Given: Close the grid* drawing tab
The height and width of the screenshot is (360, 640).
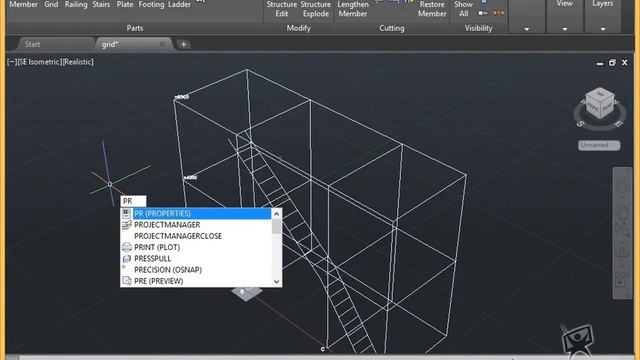Looking at the screenshot, I should coord(162,44).
